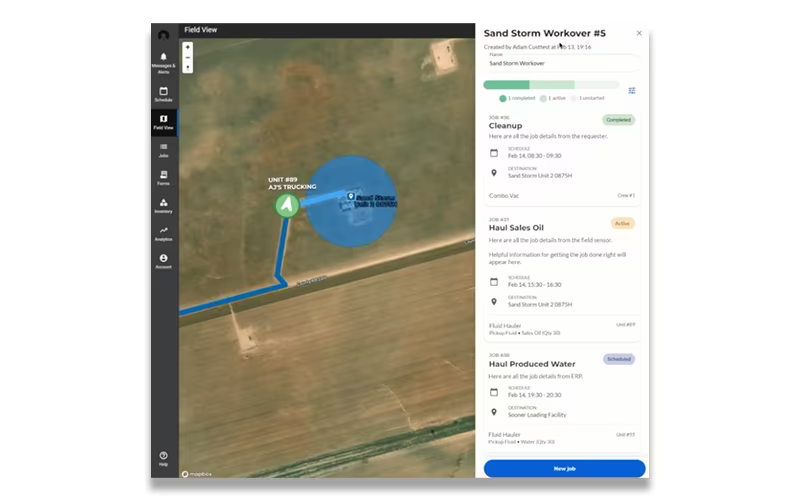Open the Schedule calendar in sidebar
This screenshot has width=800, height=500.
point(163,94)
